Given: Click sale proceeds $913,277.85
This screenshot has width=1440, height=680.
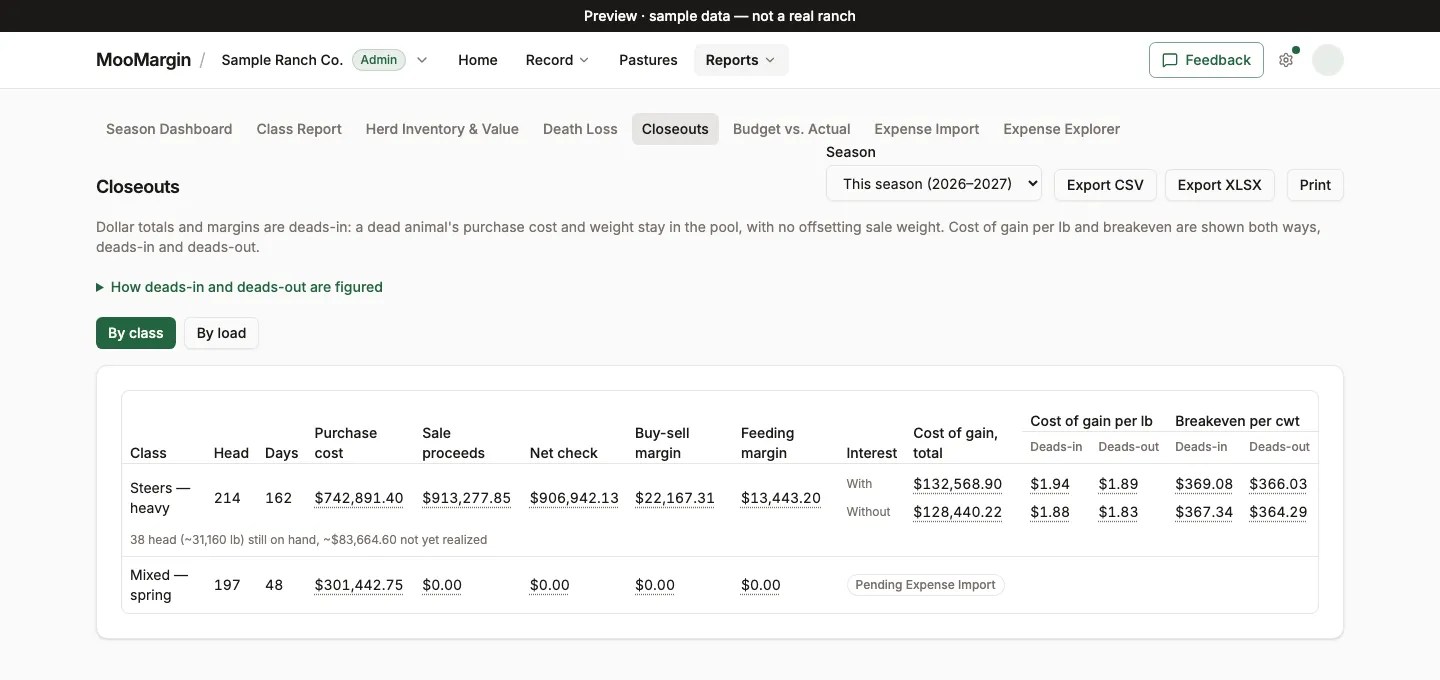Looking at the screenshot, I should [x=467, y=498].
